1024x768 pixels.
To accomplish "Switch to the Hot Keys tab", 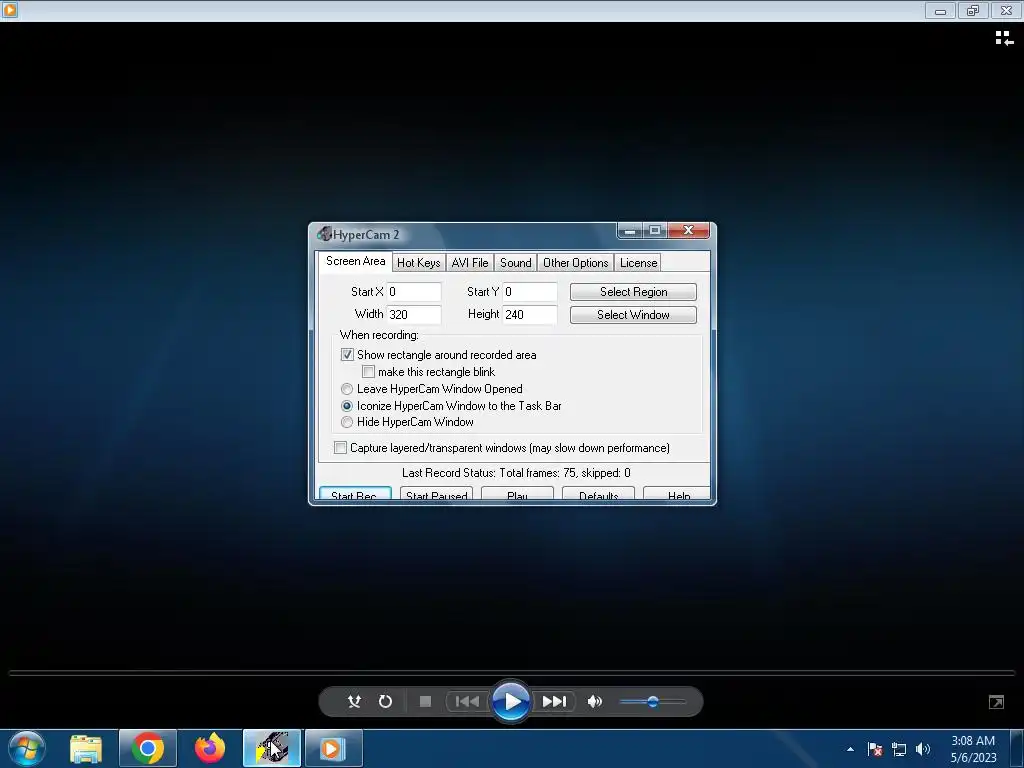I will tap(419, 263).
